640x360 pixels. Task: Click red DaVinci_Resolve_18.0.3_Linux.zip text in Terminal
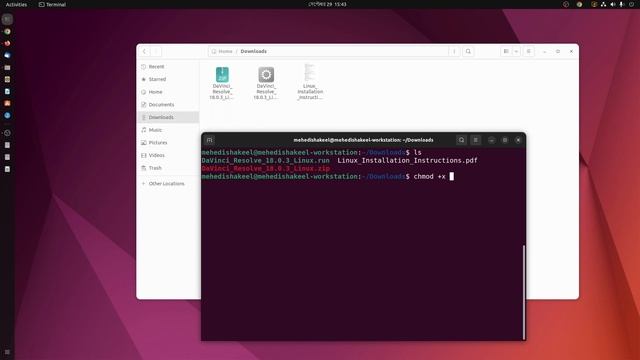point(265,168)
